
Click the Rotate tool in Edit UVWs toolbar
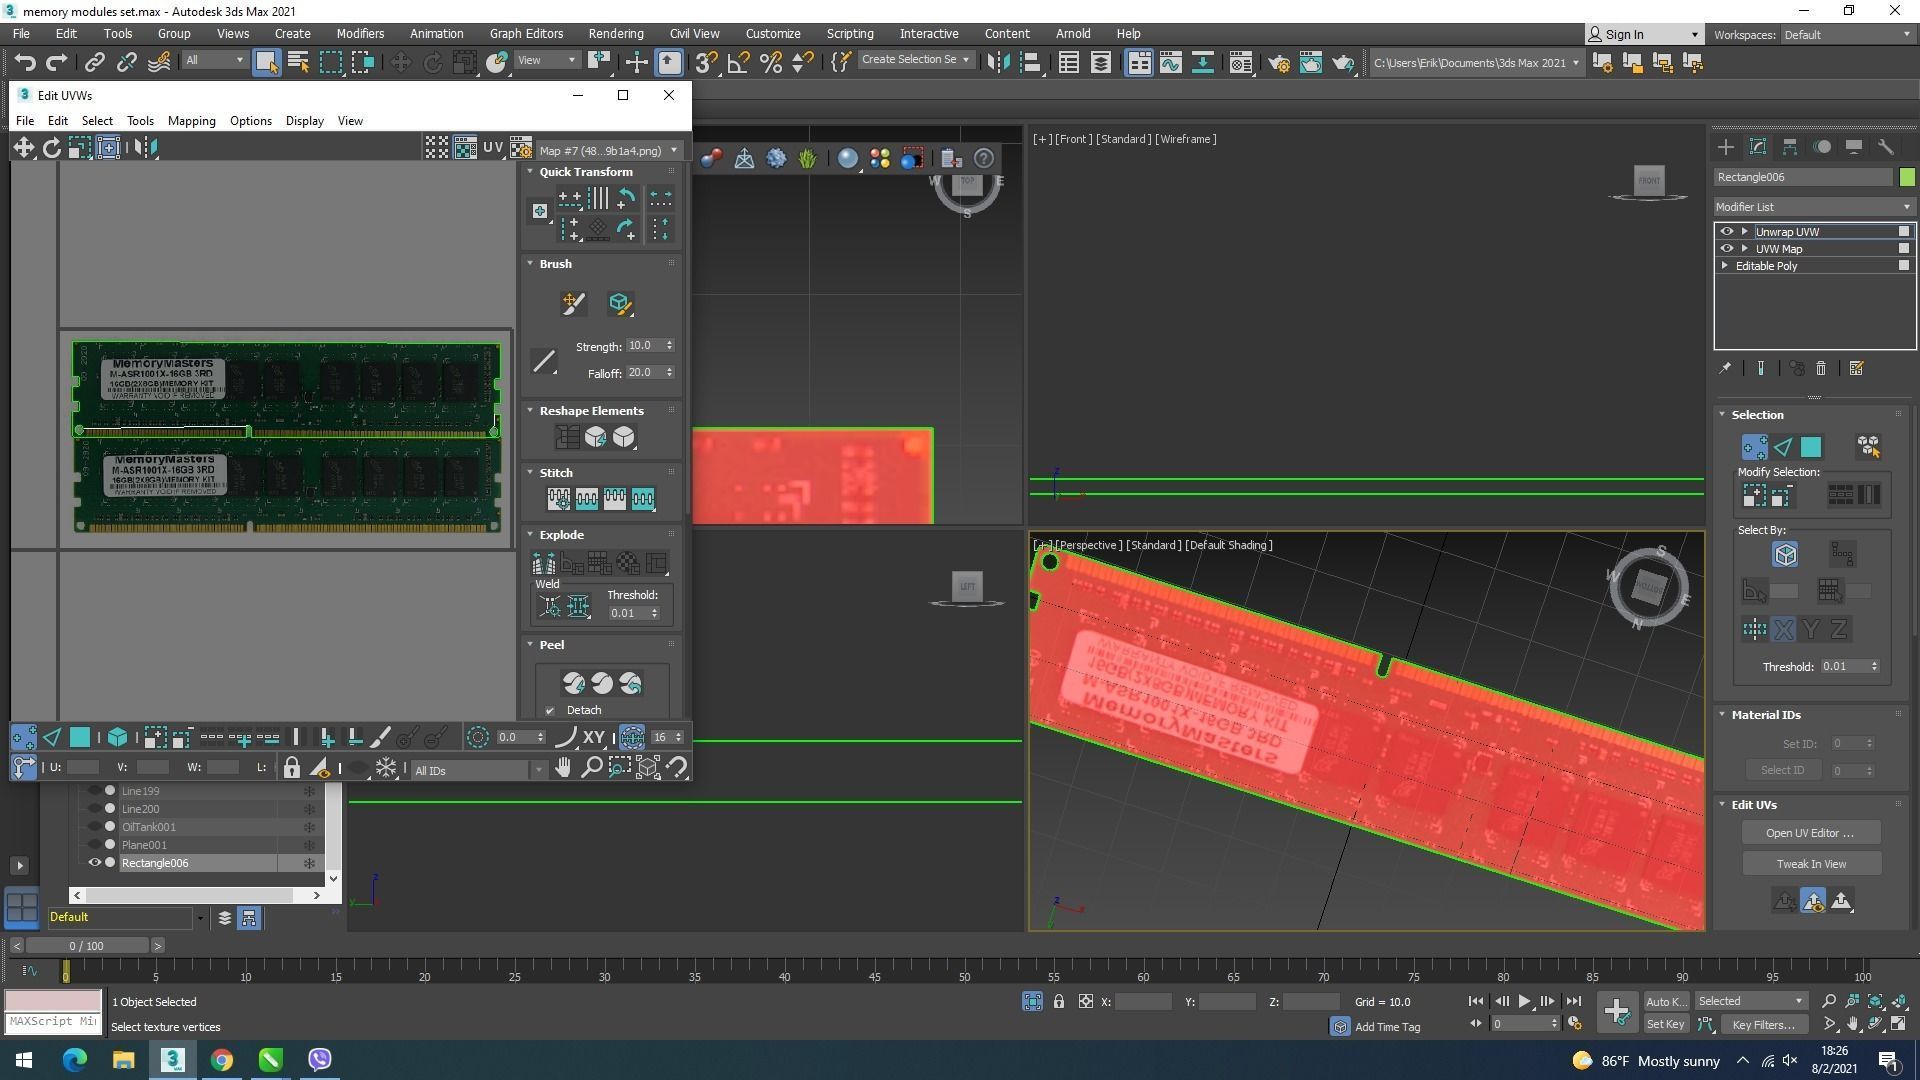pyautogui.click(x=51, y=148)
